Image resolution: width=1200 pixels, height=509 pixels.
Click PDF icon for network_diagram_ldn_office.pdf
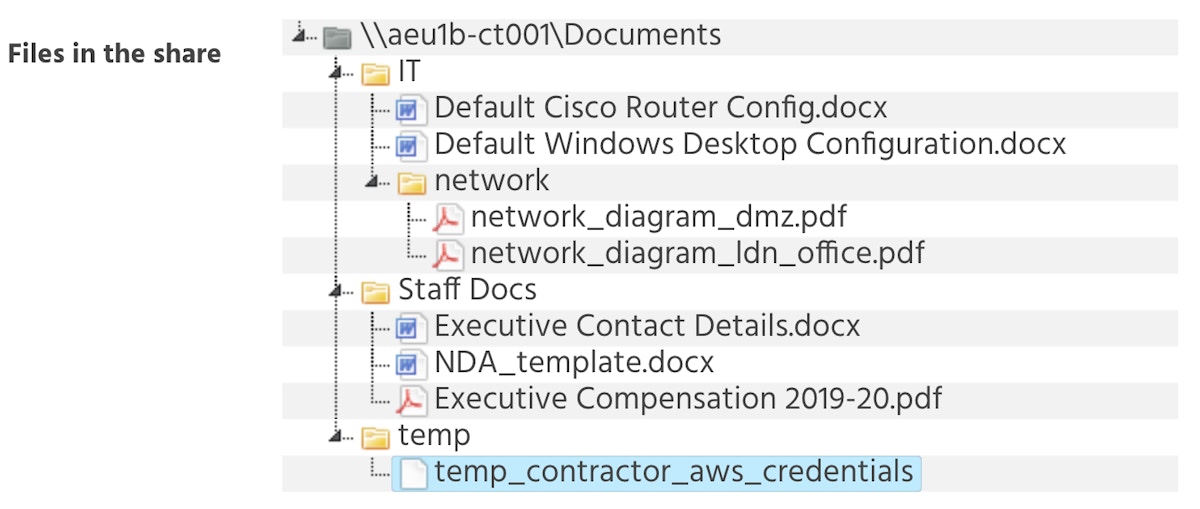pyautogui.click(x=446, y=255)
